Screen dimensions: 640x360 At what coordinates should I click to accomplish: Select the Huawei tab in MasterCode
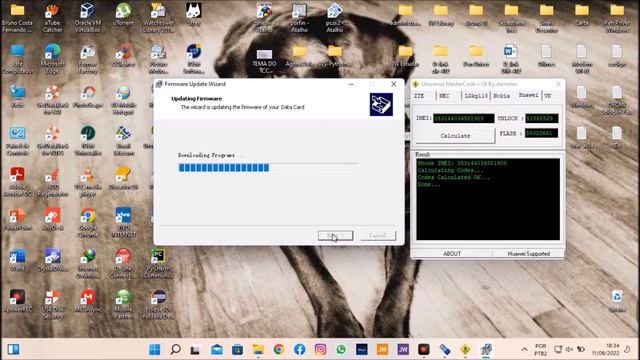pos(528,95)
